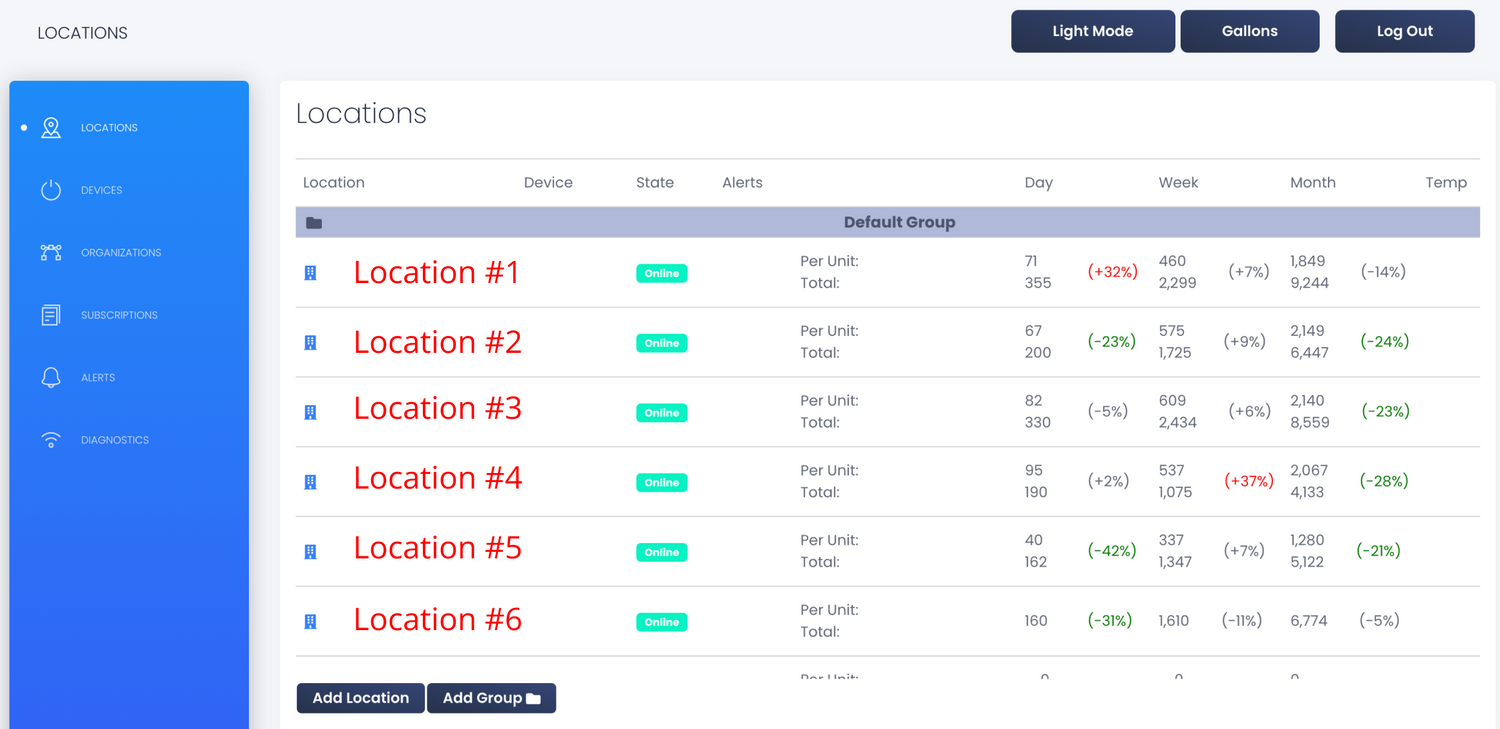Click the building icon beside Location #4
1500x729 pixels.
pos(311,482)
